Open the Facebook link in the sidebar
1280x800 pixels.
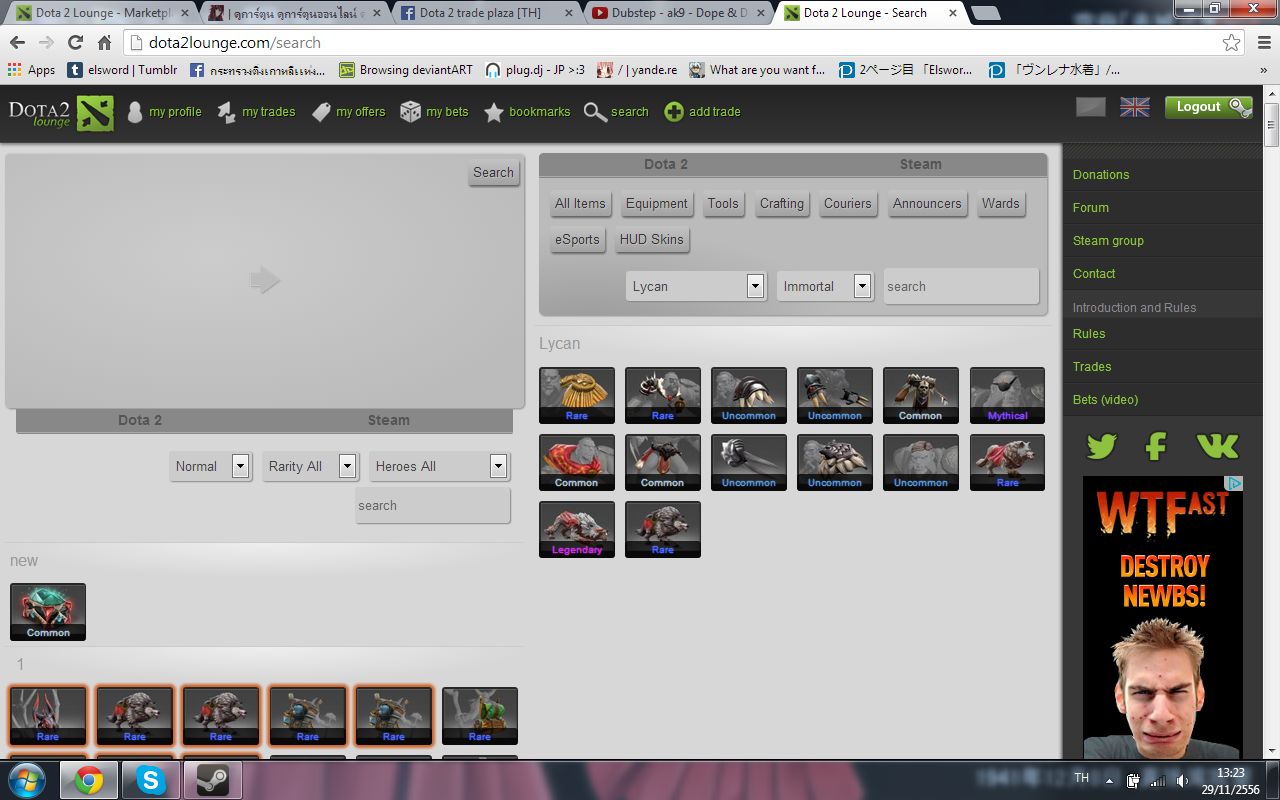tap(1157, 445)
